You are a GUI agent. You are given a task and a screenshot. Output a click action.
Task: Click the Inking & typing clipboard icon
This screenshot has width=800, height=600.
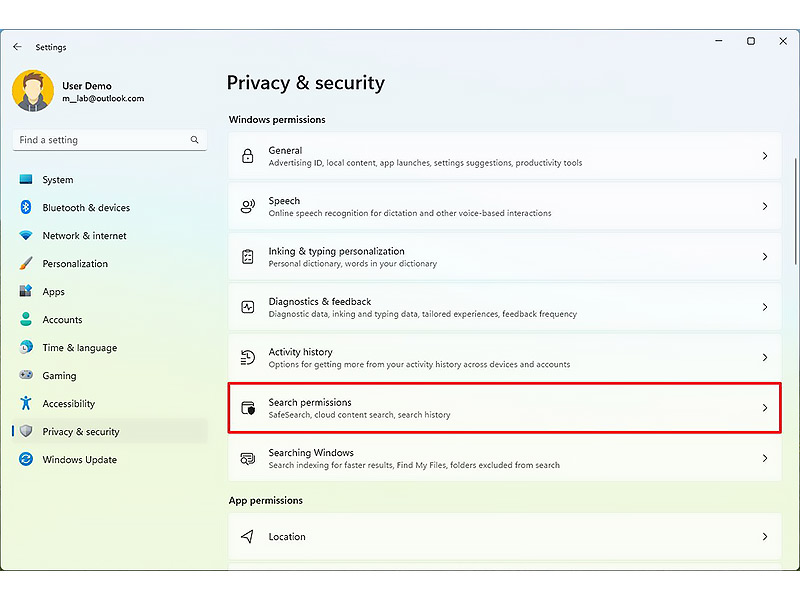pos(248,257)
